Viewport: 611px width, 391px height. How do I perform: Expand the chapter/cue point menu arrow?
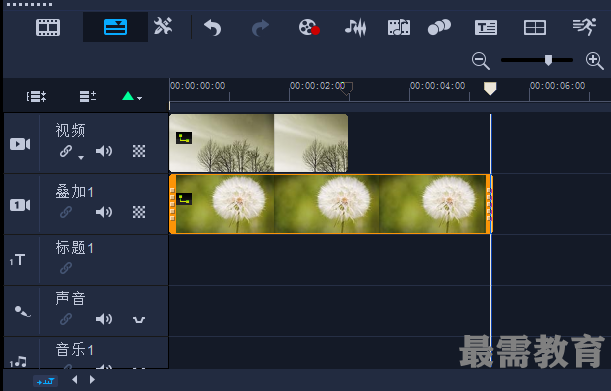coord(140,98)
